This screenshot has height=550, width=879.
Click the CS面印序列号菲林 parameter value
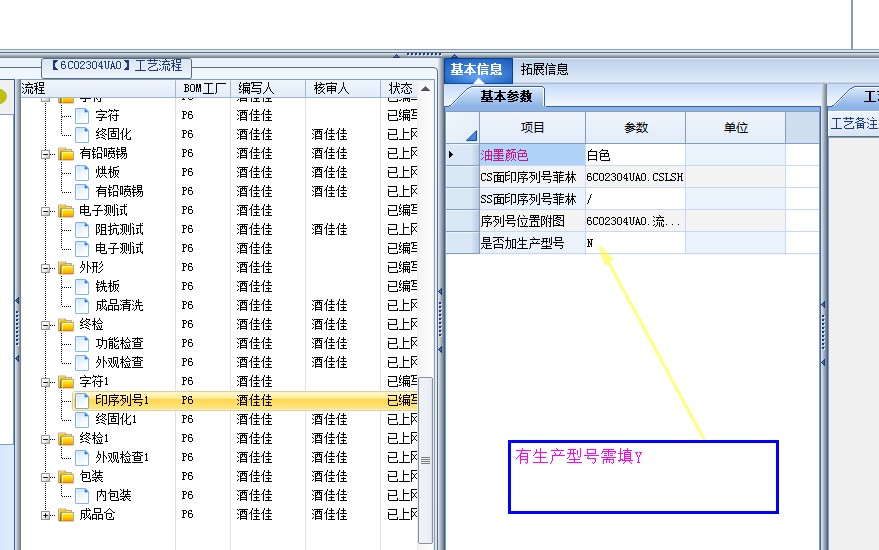tap(635, 177)
